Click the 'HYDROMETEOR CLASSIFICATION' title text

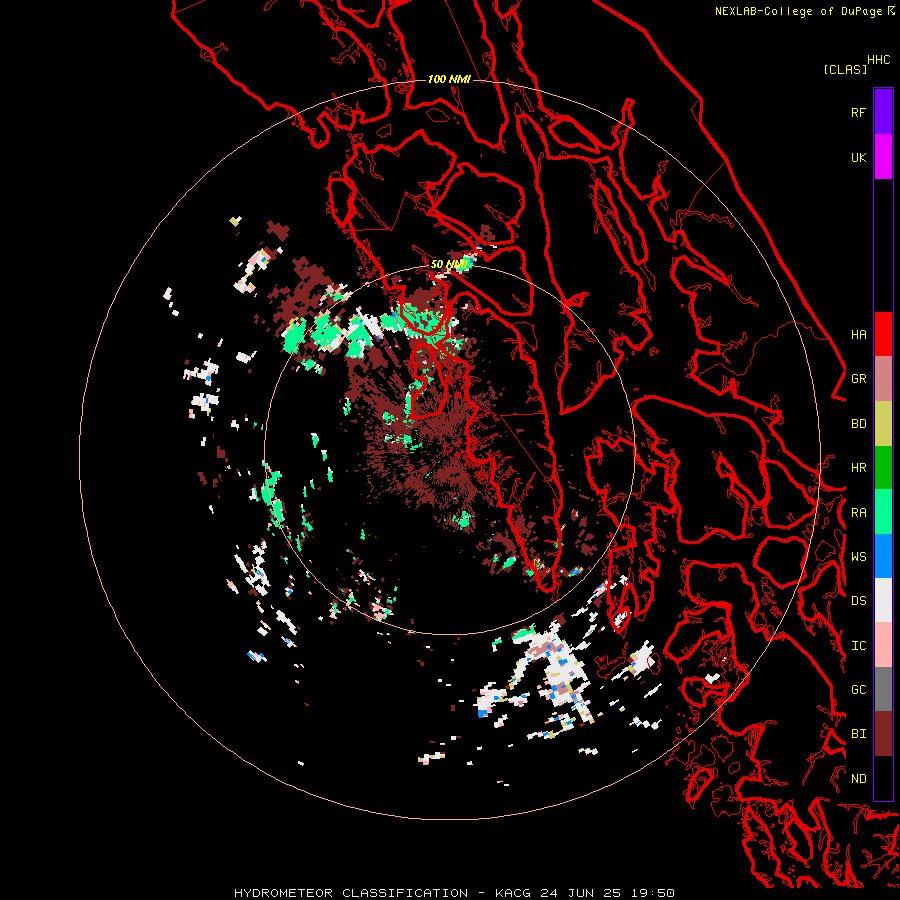point(351,893)
